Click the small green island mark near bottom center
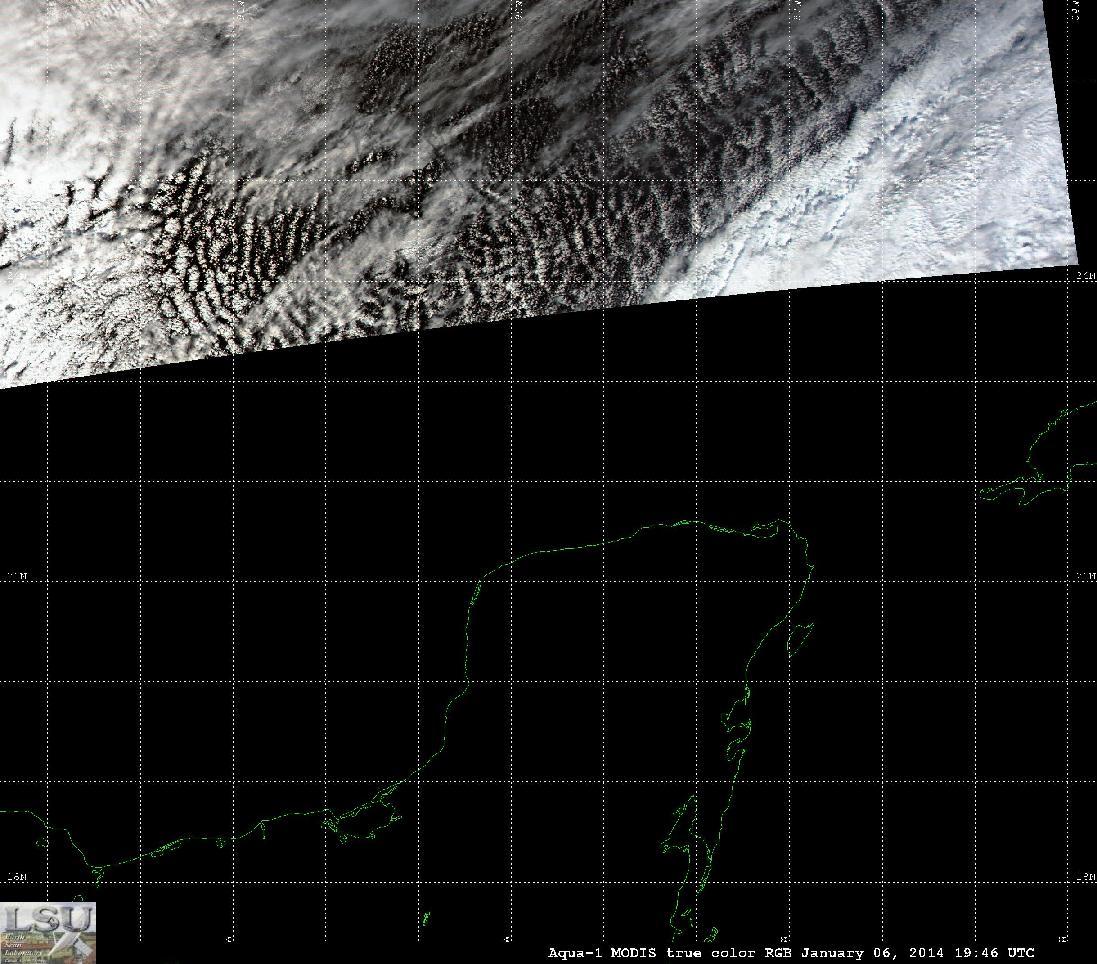This screenshot has height=964, width=1097. pos(427,917)
